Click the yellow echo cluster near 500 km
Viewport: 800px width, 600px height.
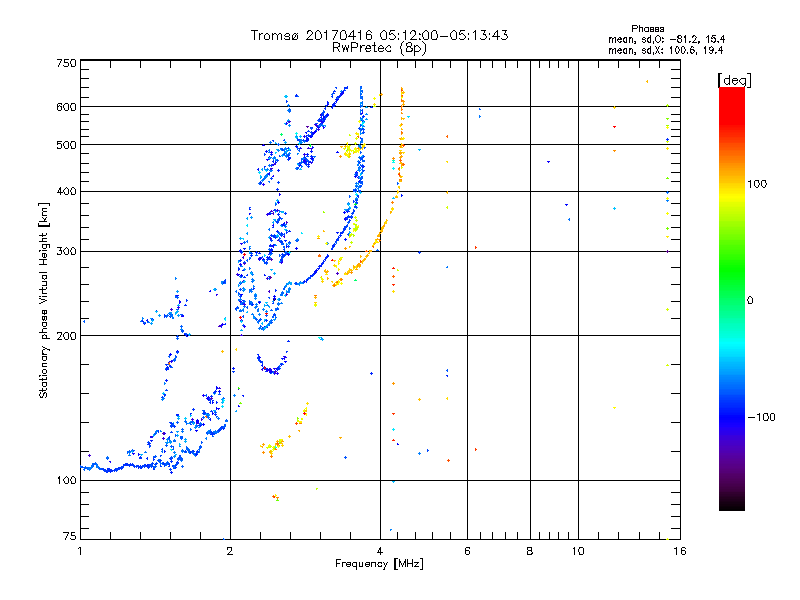[x=349, y=150]
